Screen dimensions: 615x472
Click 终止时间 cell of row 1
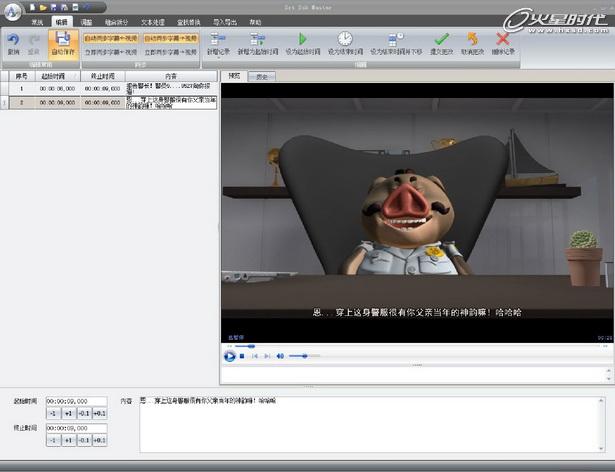(x=102, y=89)
